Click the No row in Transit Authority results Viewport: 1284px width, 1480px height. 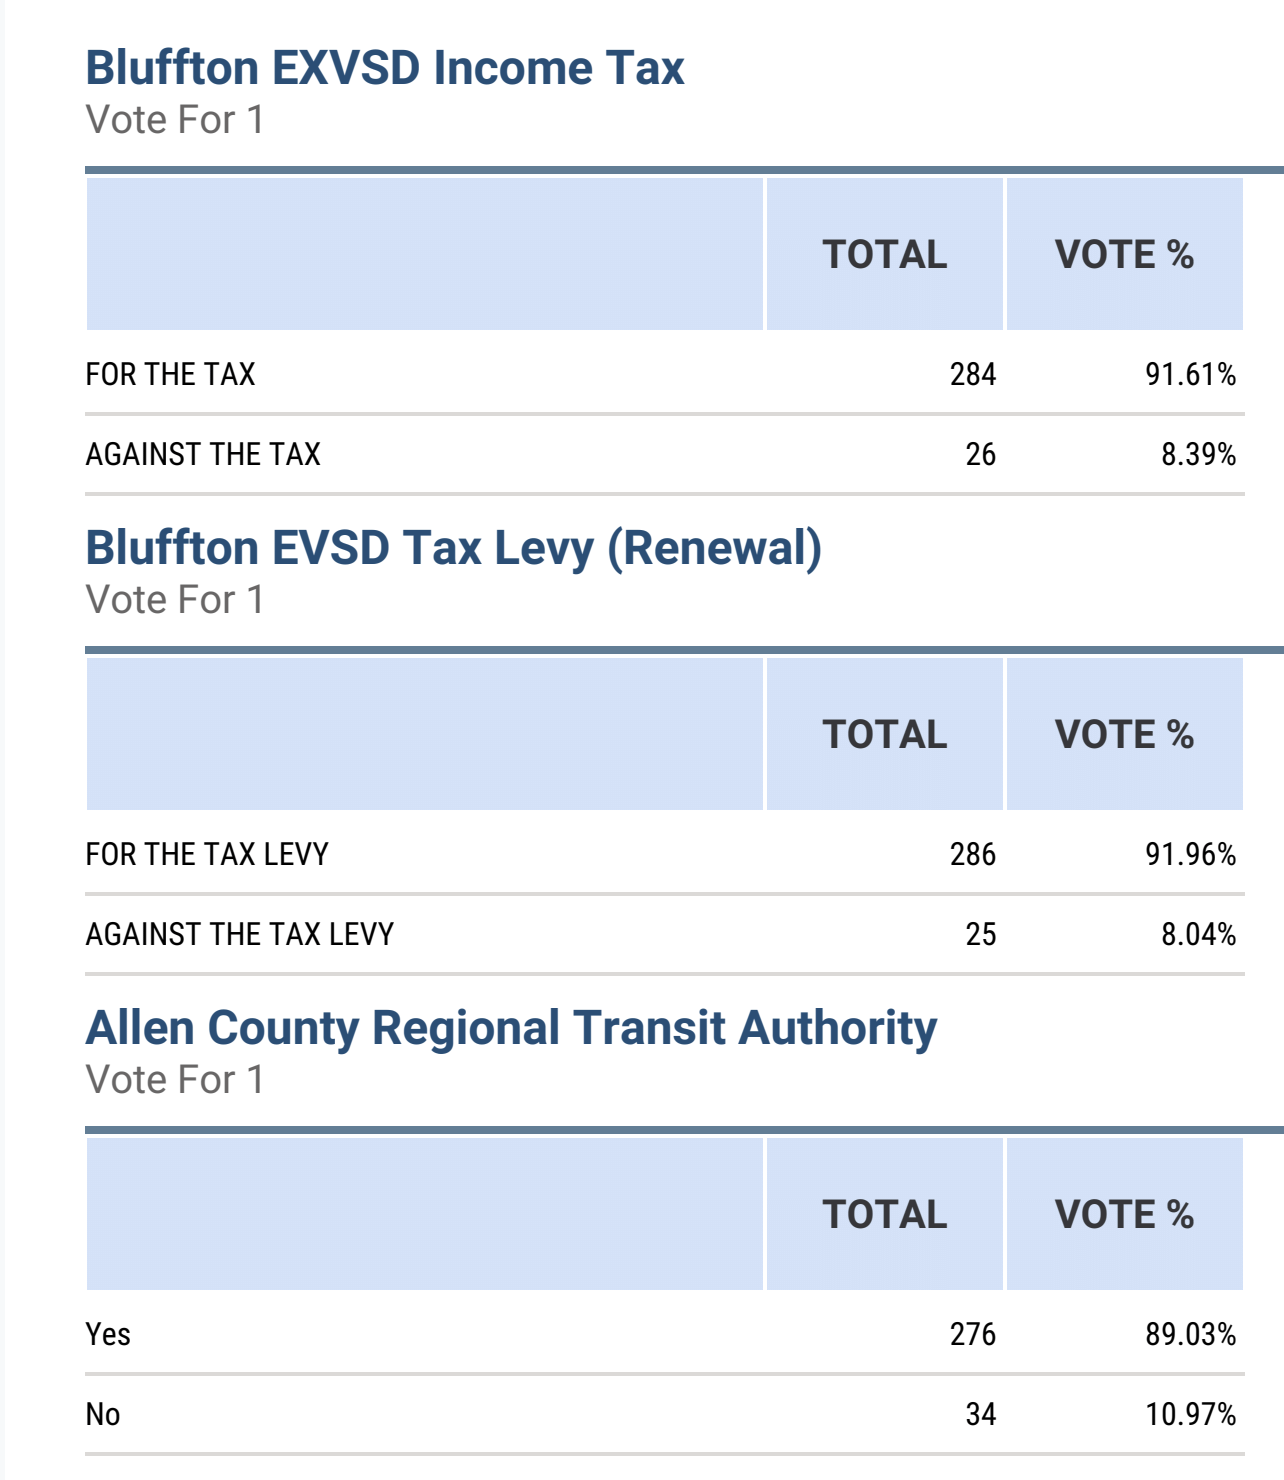[x=665, y=1414]
